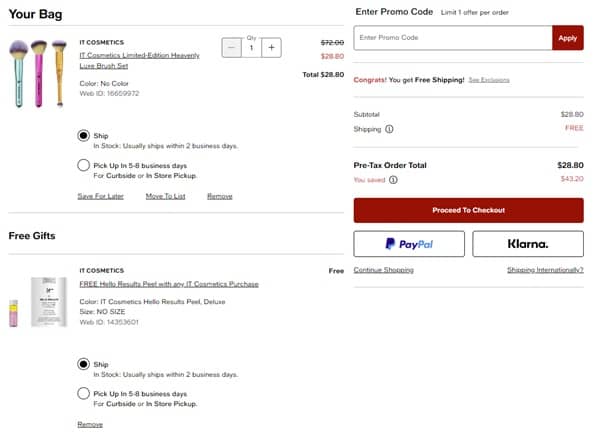Click Move To List link
The image size is (600, 437).
point(165,196)
